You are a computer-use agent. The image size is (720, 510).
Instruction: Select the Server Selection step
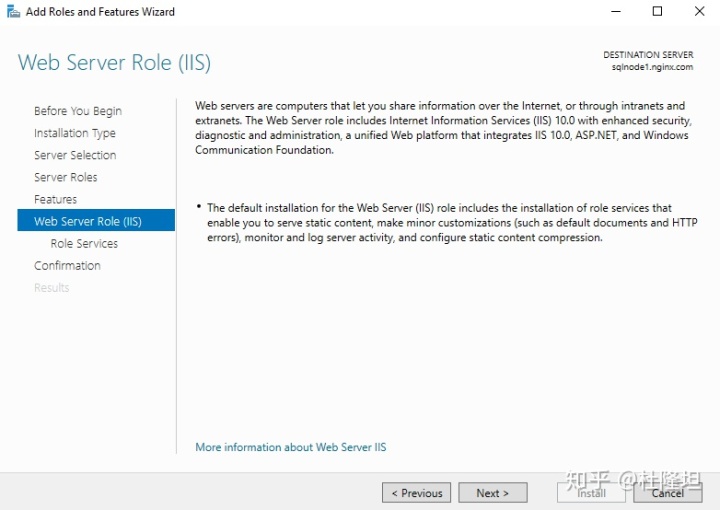tap(75, 155)
